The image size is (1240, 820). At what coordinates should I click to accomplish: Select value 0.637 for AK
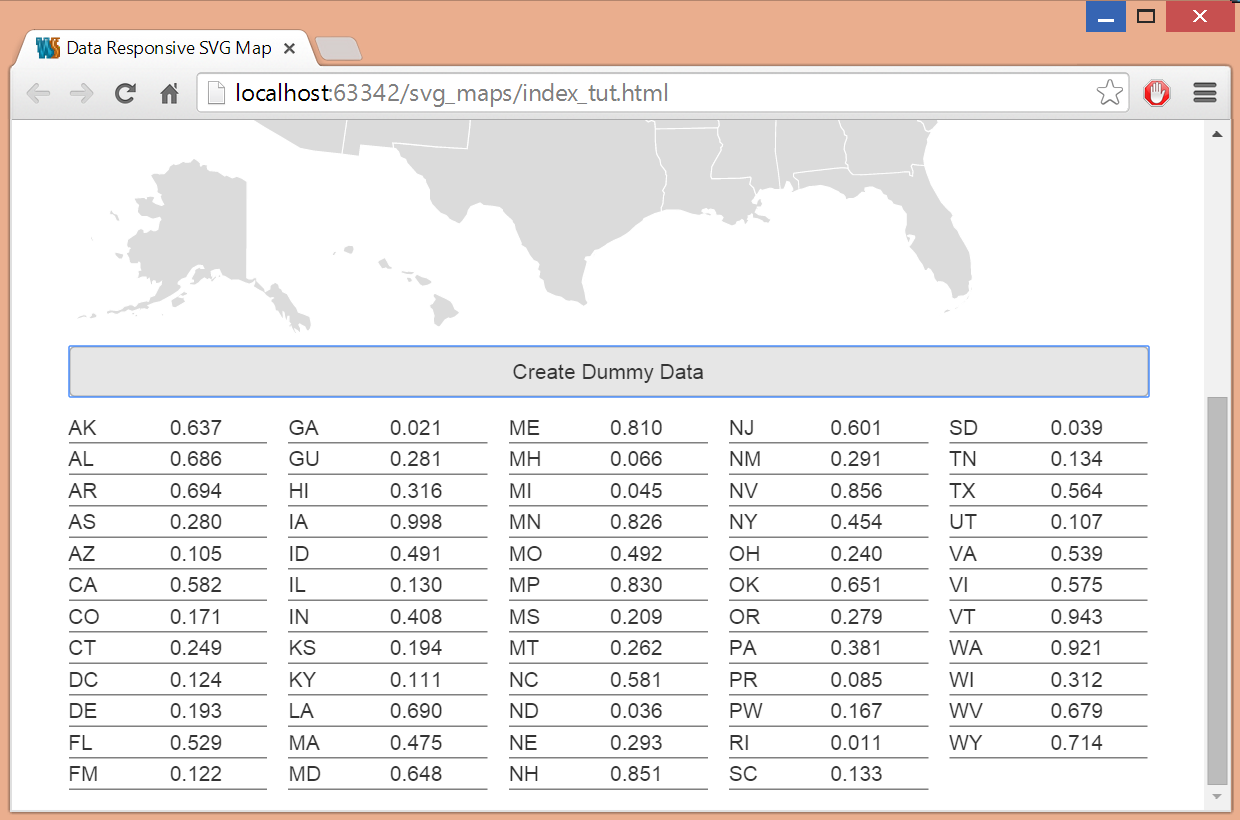click(x=196, y=428)
